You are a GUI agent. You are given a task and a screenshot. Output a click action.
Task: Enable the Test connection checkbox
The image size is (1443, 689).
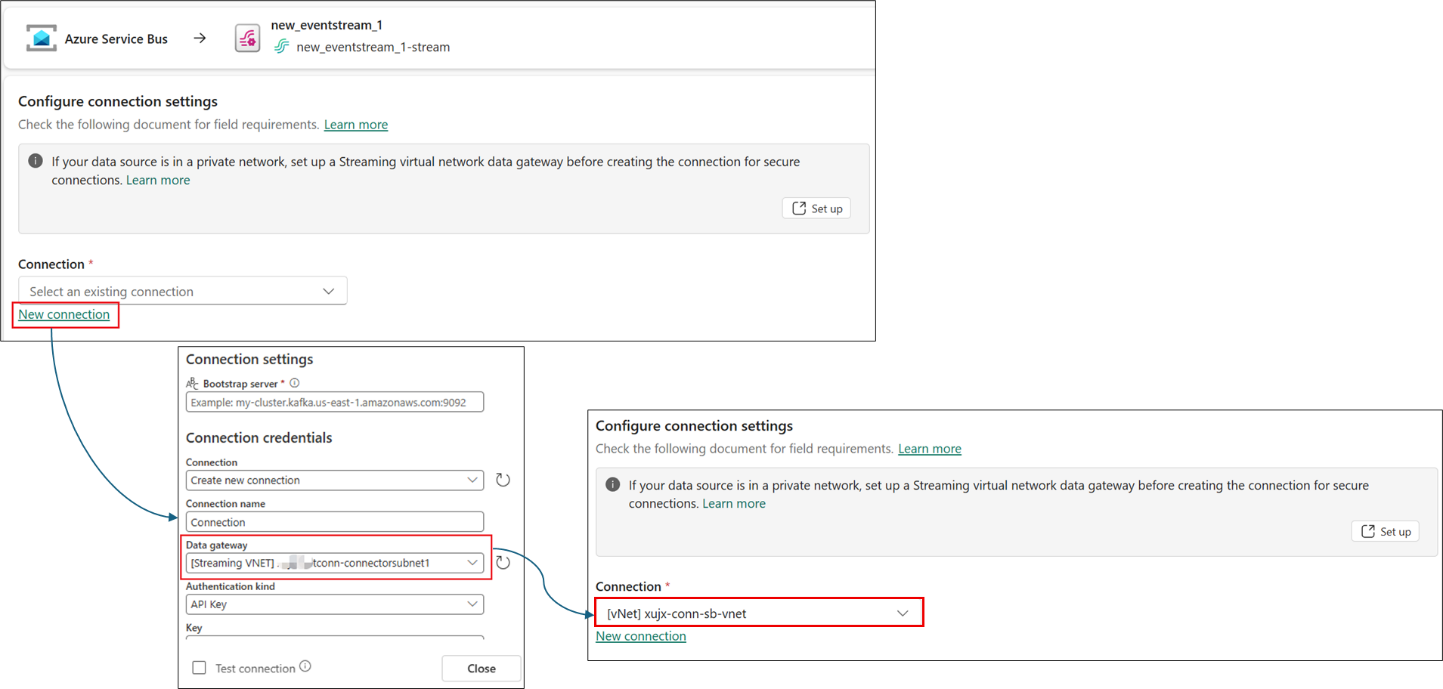point(199,667)
